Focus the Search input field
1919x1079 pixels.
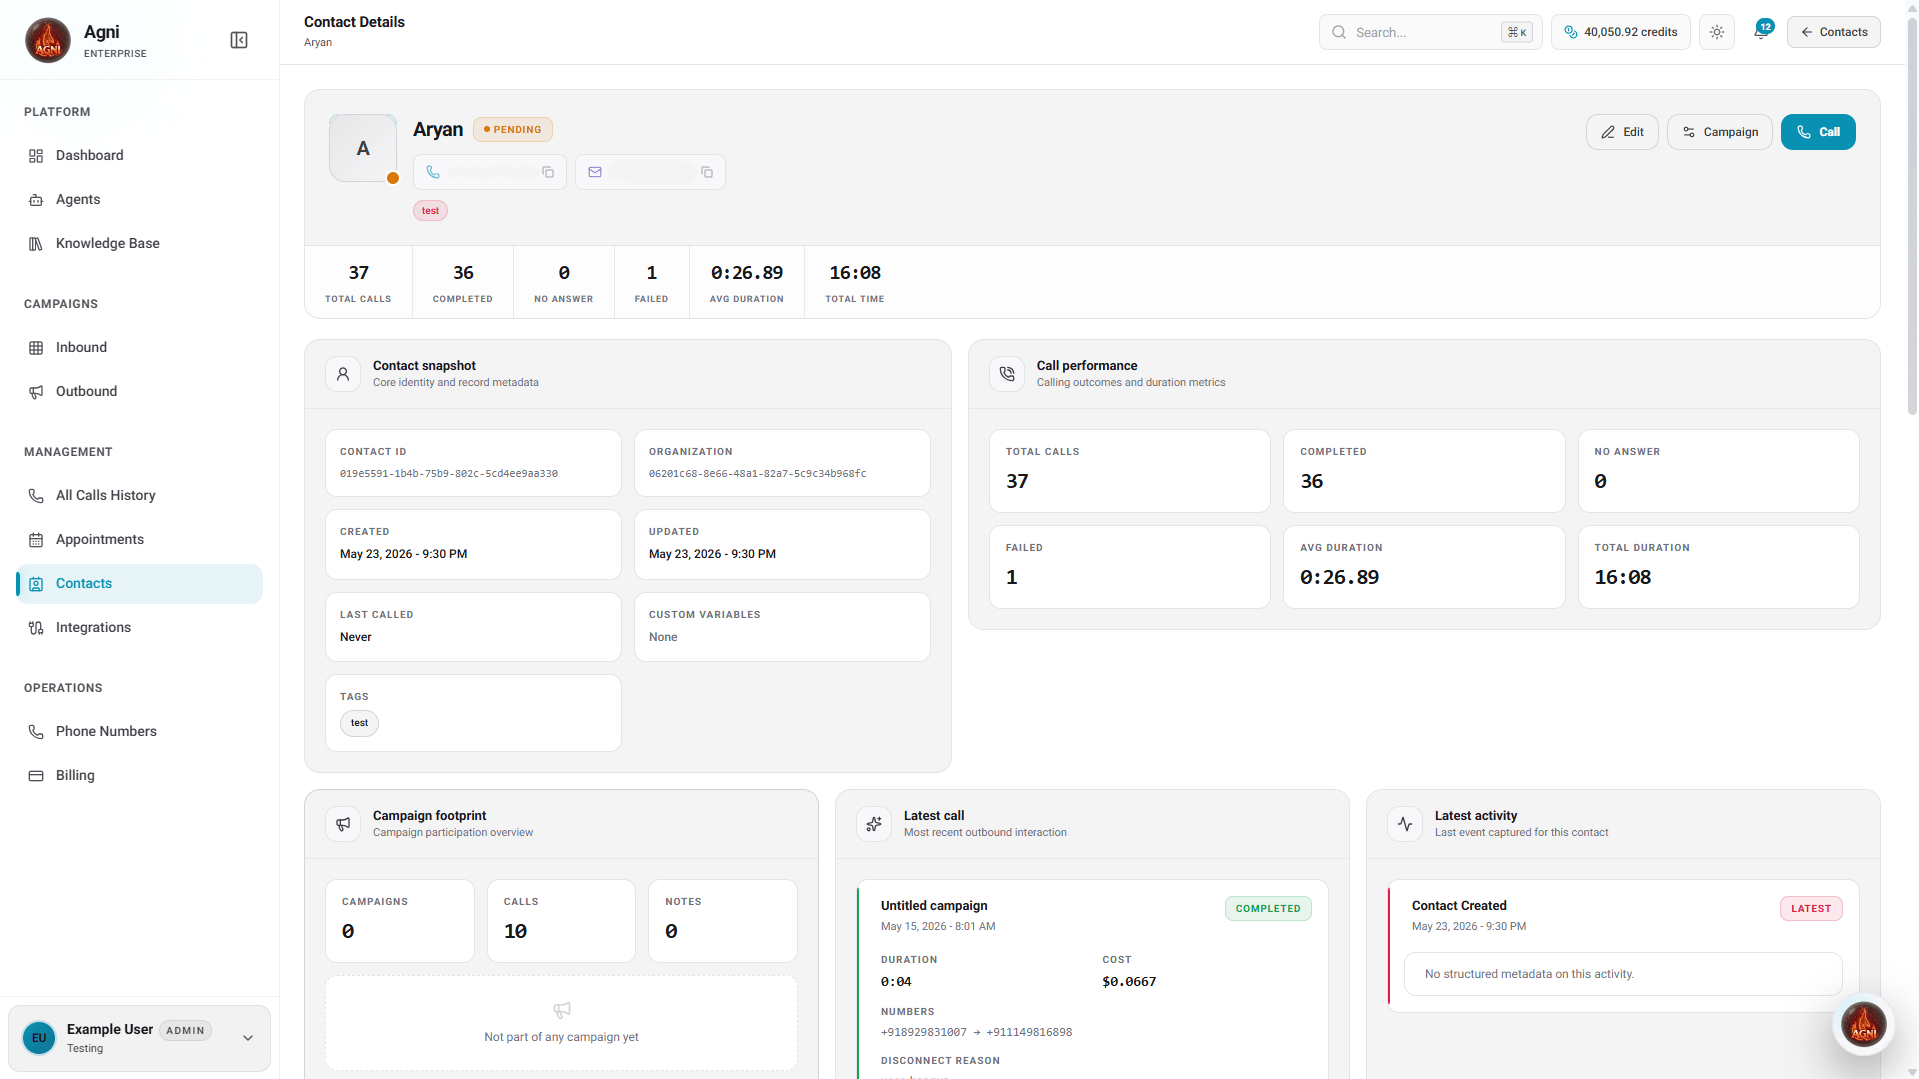(1430, 32)
